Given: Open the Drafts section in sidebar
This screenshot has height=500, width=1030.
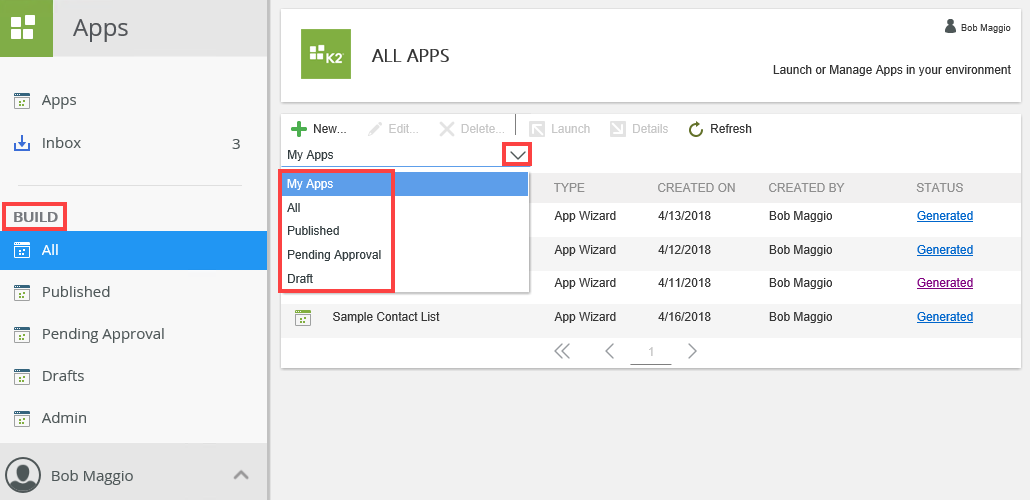Looking at the screenshot, I should (x=63, y=376).
